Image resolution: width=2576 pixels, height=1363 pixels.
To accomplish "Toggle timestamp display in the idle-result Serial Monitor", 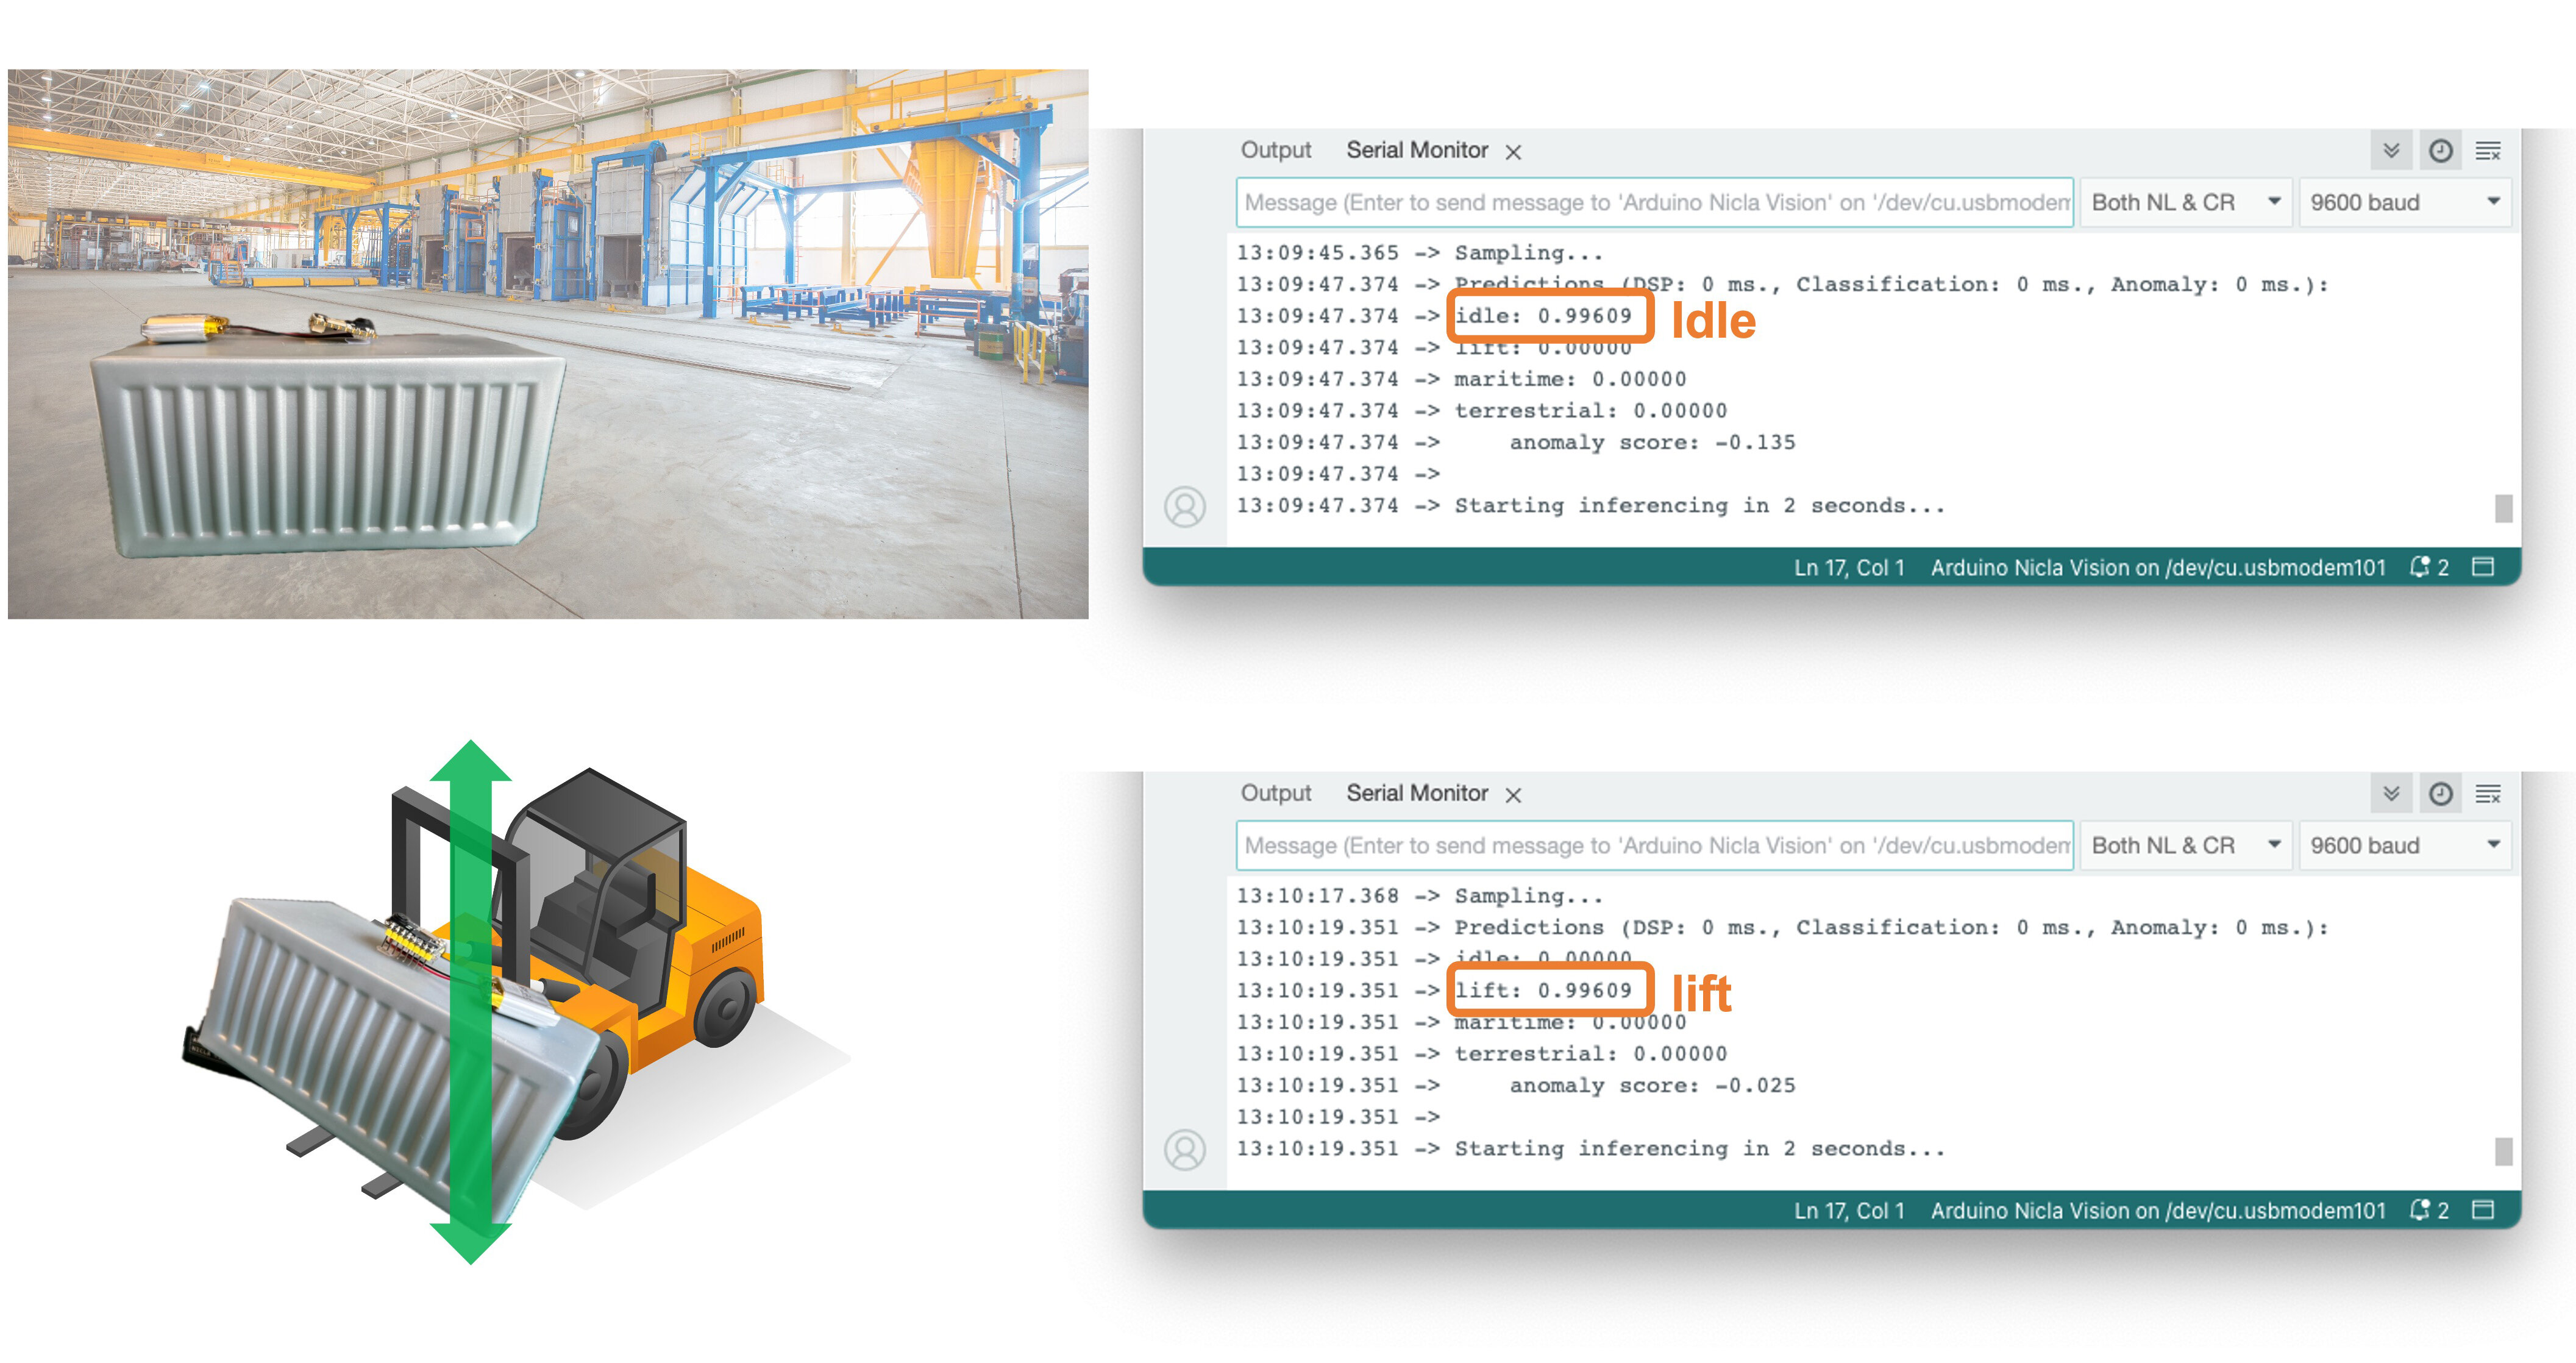I will coord(2440,151).
